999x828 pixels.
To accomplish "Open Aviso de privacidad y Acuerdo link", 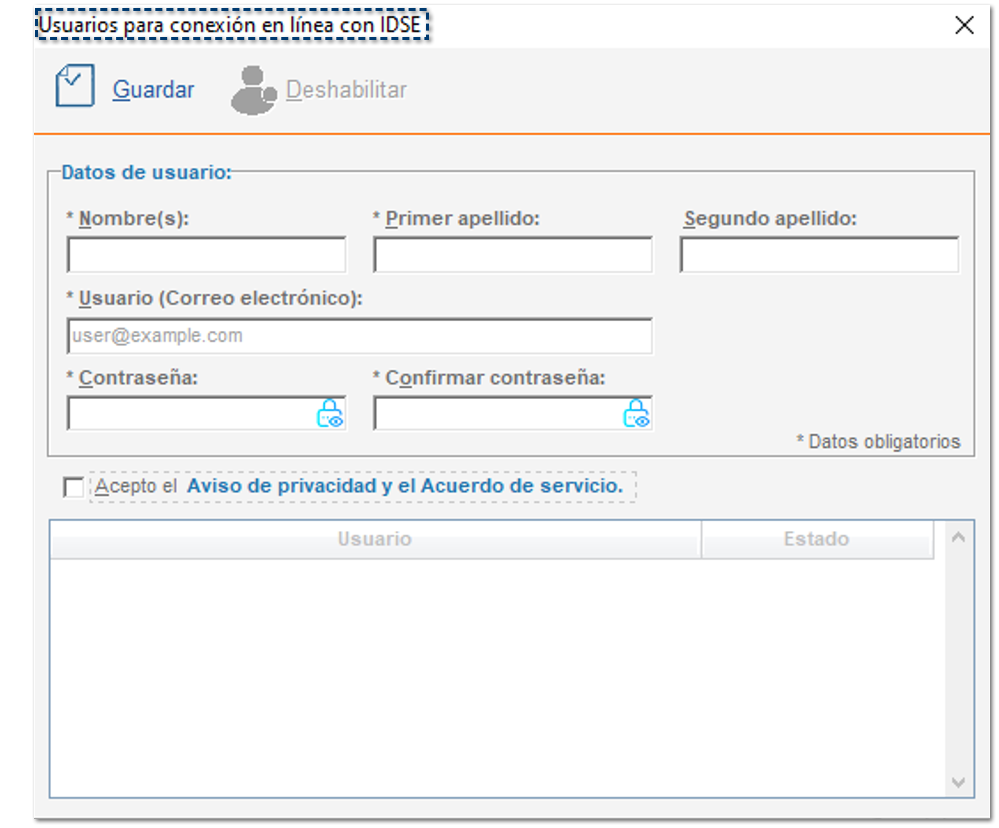I will click(405, 487).
